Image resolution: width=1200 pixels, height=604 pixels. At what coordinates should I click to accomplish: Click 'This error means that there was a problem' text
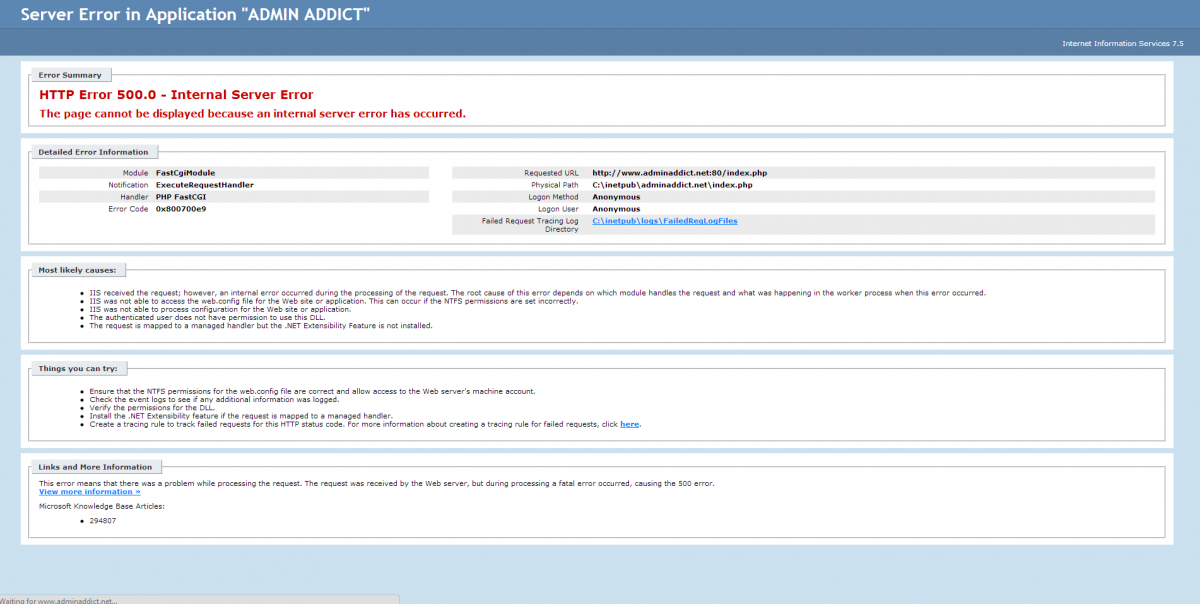click(377, 483)
